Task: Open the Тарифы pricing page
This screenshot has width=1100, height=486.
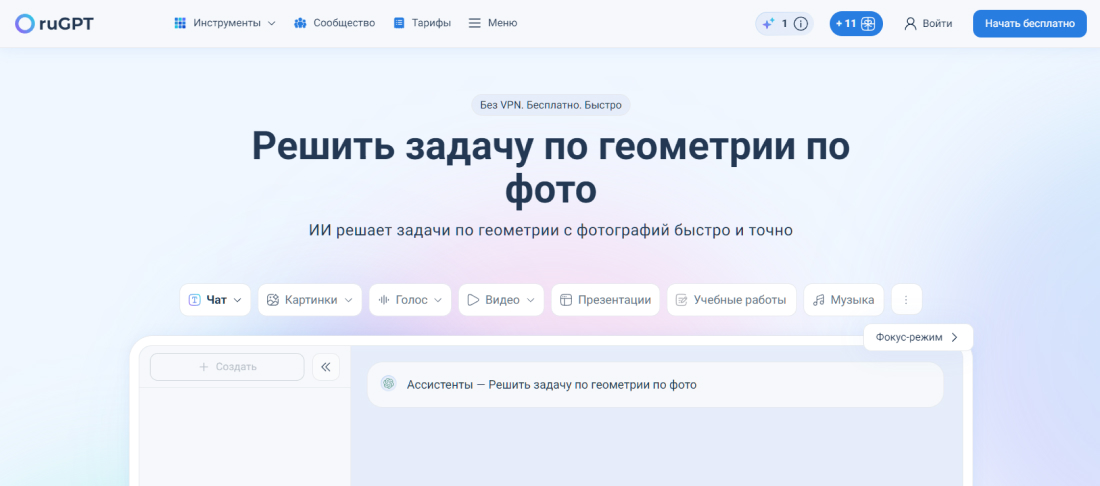Action: [x=421, y=23]
